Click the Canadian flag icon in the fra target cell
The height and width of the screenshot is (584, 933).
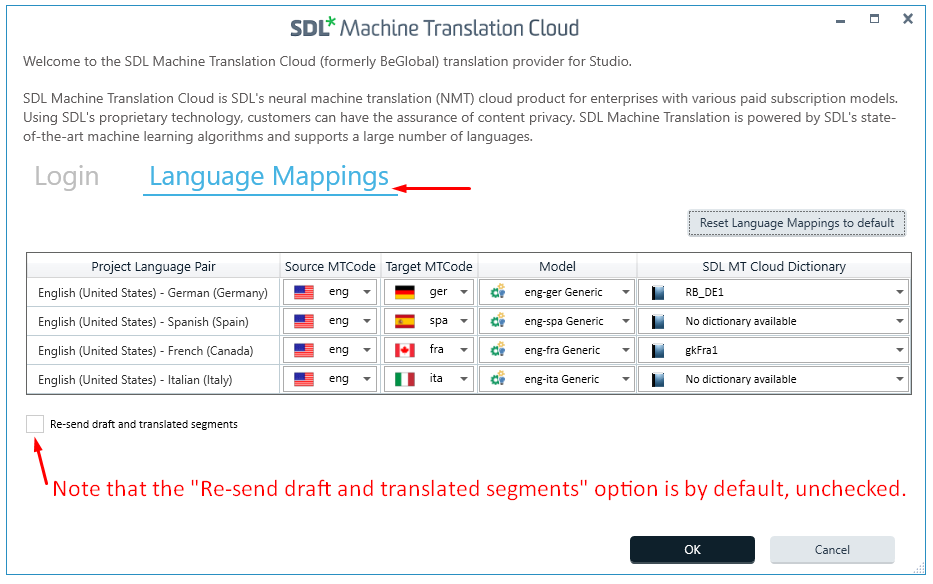click(405, 350)
